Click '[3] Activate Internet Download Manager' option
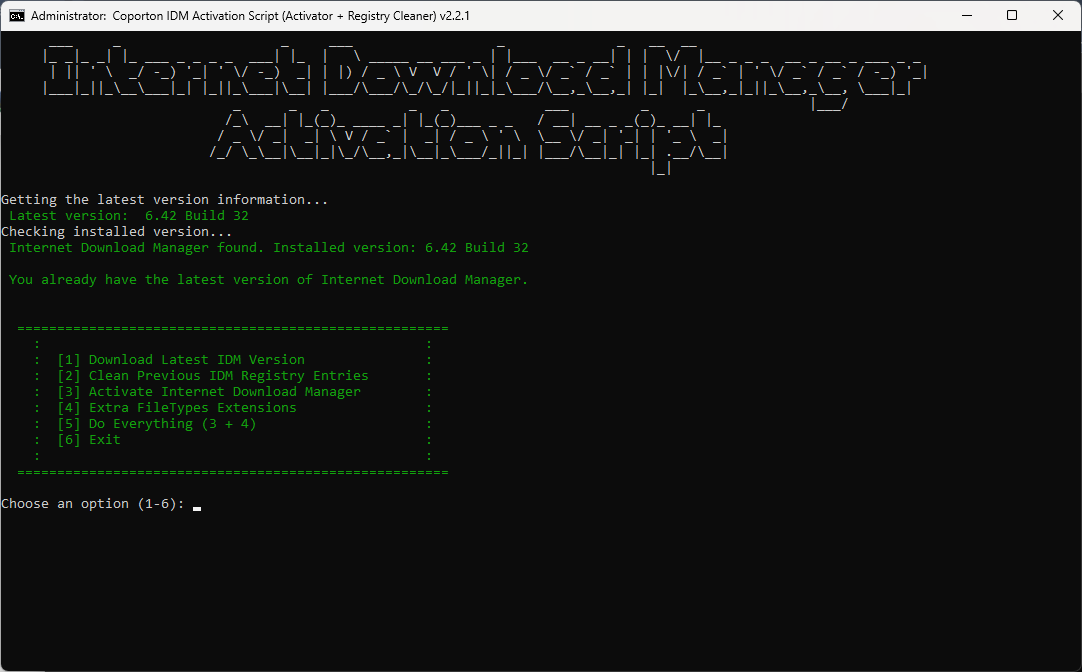Viewport: 1082px width, 672px height. [x=209, y=391]
